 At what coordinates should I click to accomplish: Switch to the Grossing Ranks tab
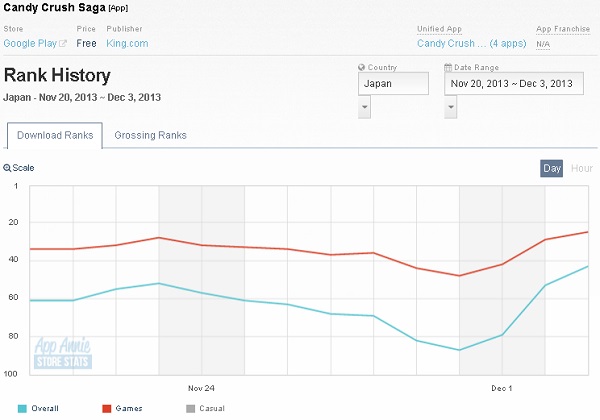tap(150, 135)
